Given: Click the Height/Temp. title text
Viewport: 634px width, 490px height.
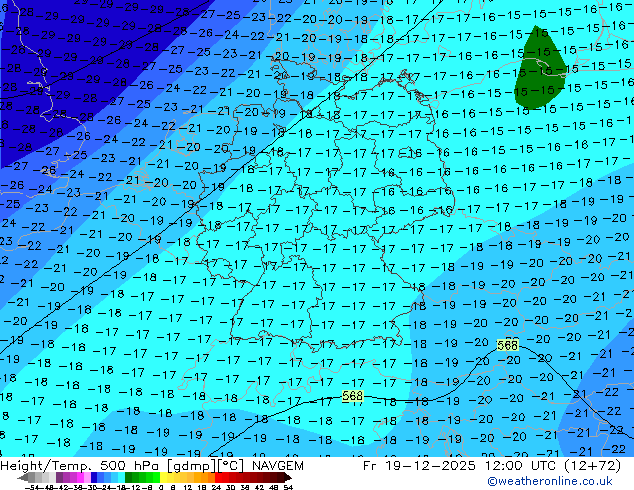Looking at the screenshot, I should click(x=43, y=466).
